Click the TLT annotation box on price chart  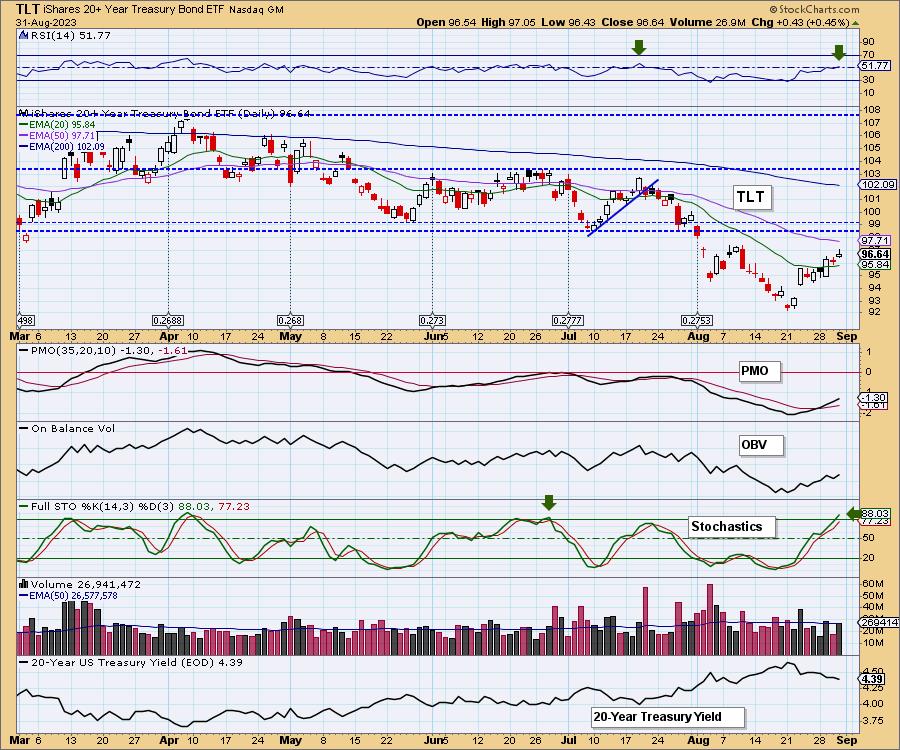751,197
